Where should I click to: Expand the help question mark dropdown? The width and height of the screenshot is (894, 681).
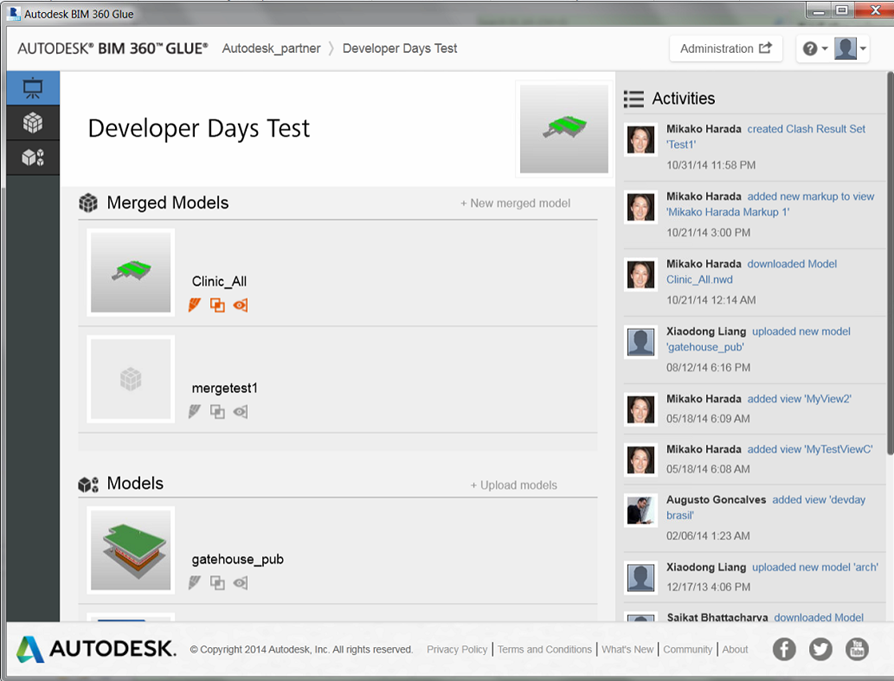(813, 49)
